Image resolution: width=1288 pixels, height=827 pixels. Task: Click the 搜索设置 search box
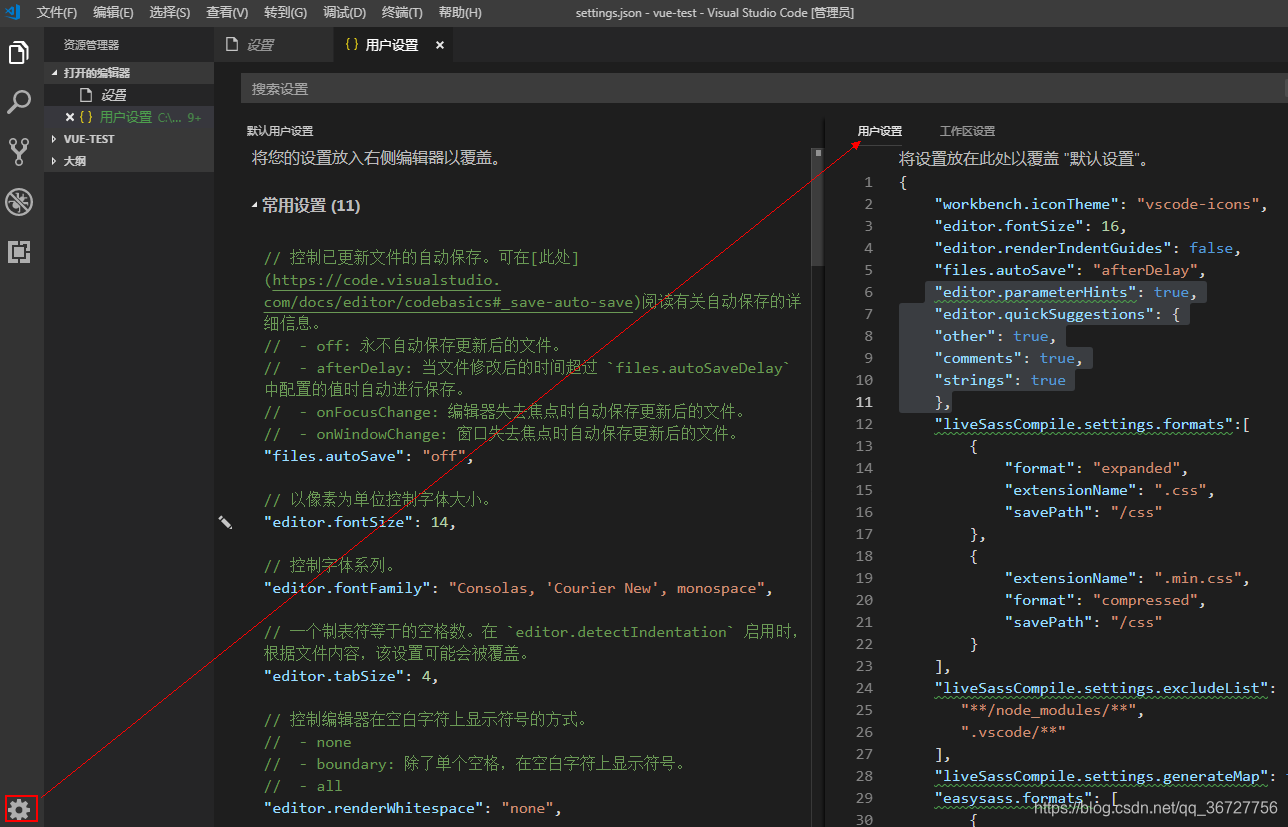point(761,89)
